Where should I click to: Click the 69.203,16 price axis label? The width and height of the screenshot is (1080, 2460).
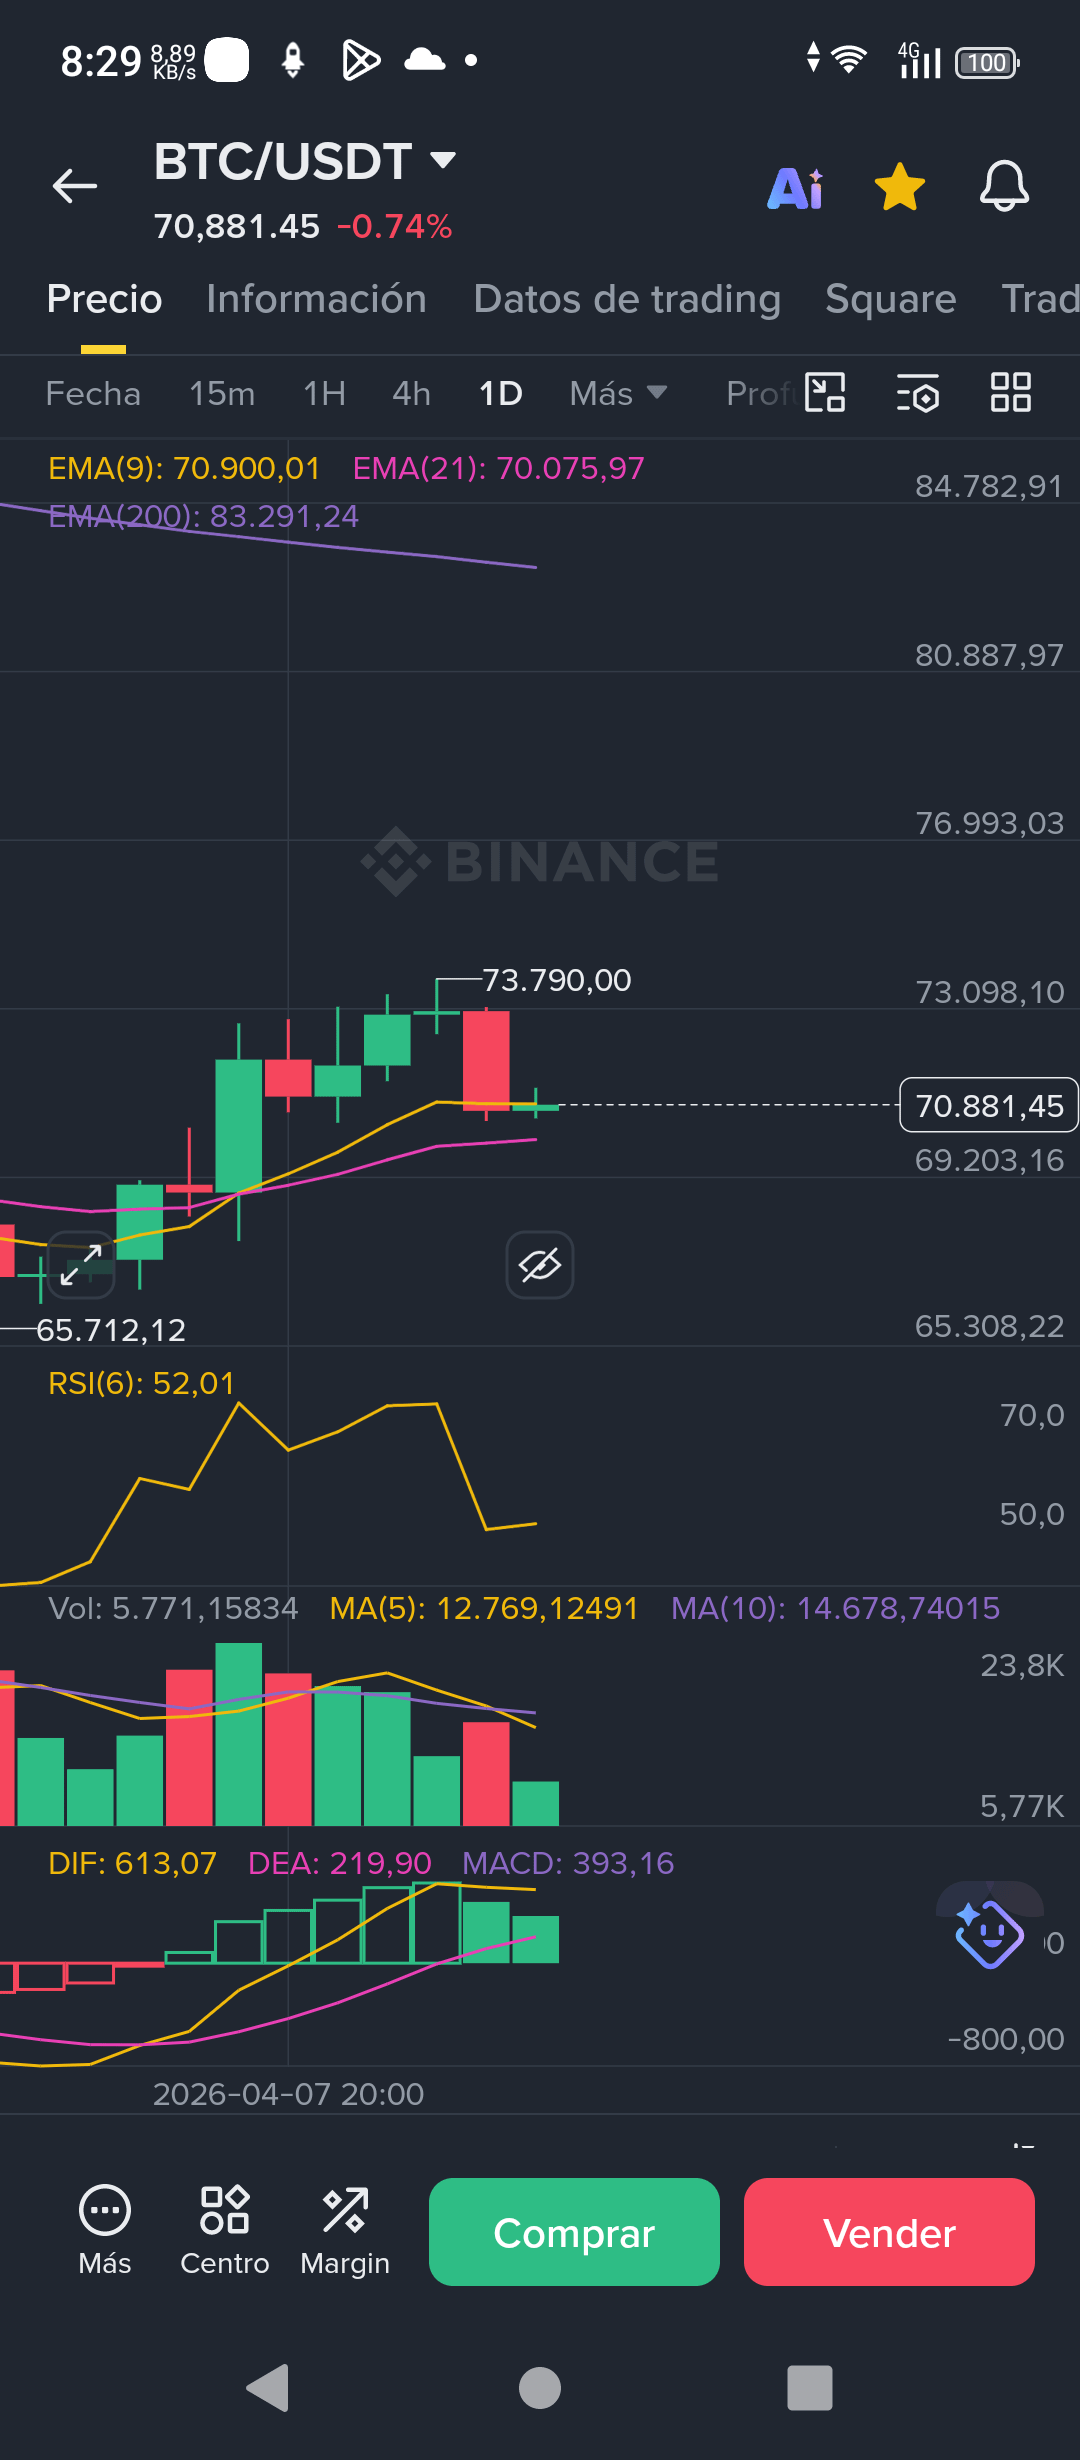click(x=989, y=1160)
